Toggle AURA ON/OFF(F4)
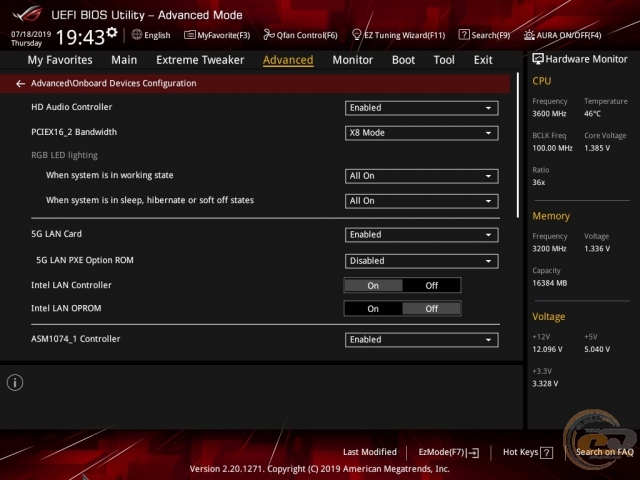640x480 pixels. pos(562,35)
